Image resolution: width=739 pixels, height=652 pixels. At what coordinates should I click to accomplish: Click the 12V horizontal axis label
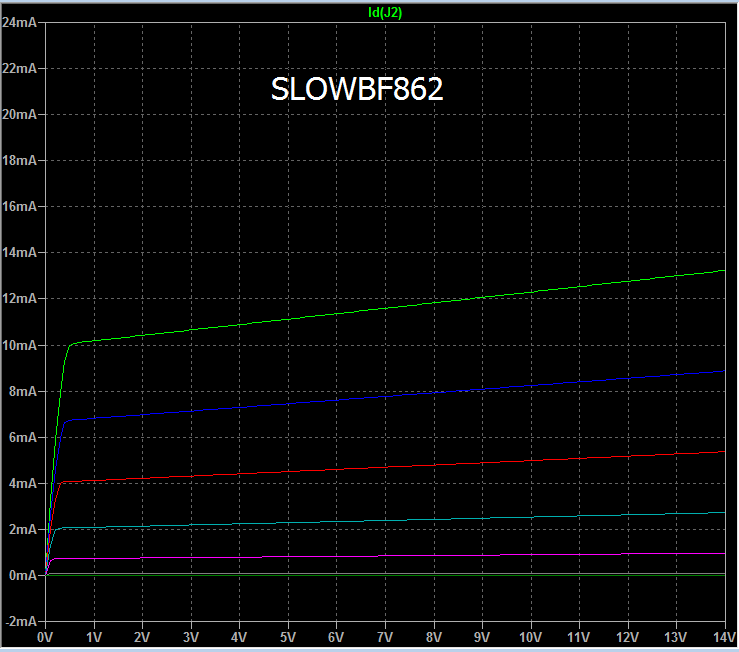tap(628, 637)
